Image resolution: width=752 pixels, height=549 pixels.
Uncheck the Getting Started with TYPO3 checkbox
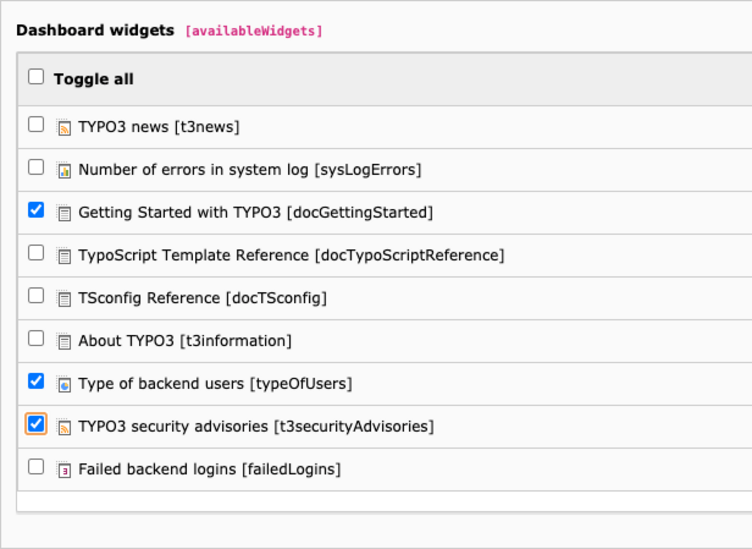coord(36,210)
